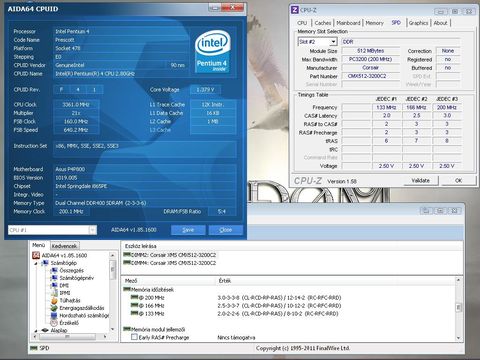Switch to the Memory tab in CPU-Z
The height and width of the screenshot is (360, 480).
tap(375, 23)
